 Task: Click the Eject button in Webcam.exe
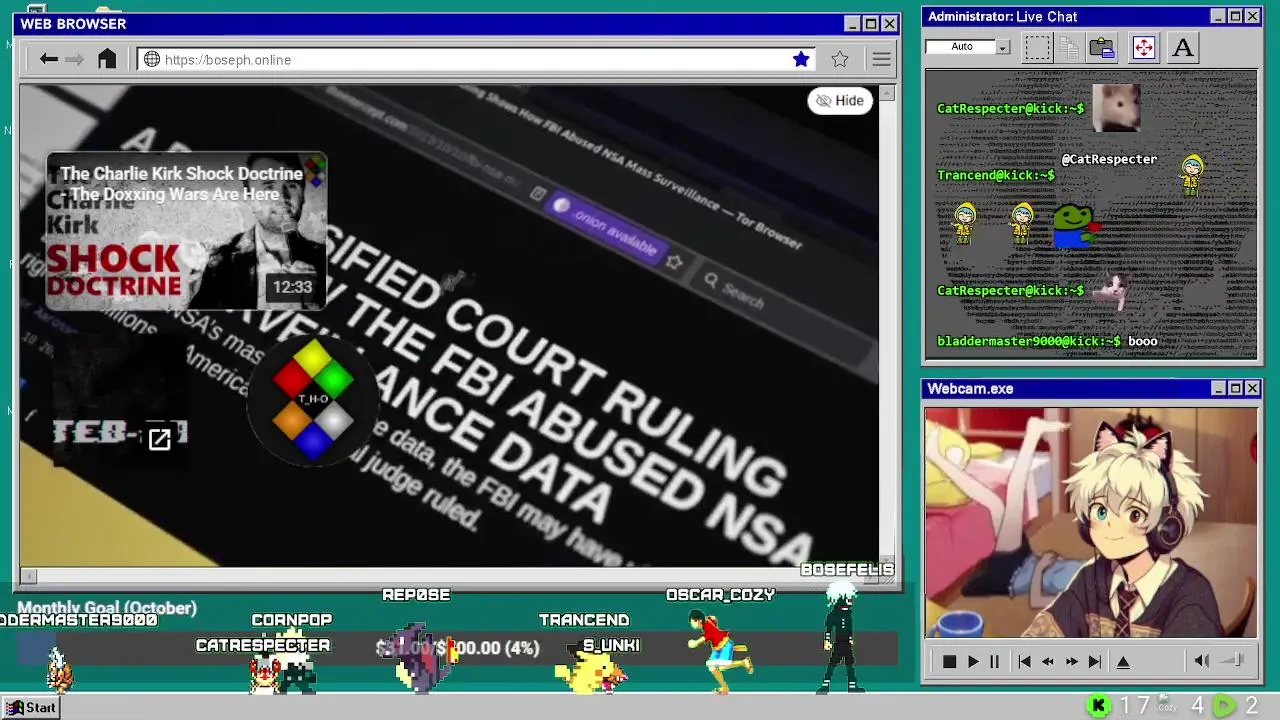1123,661
